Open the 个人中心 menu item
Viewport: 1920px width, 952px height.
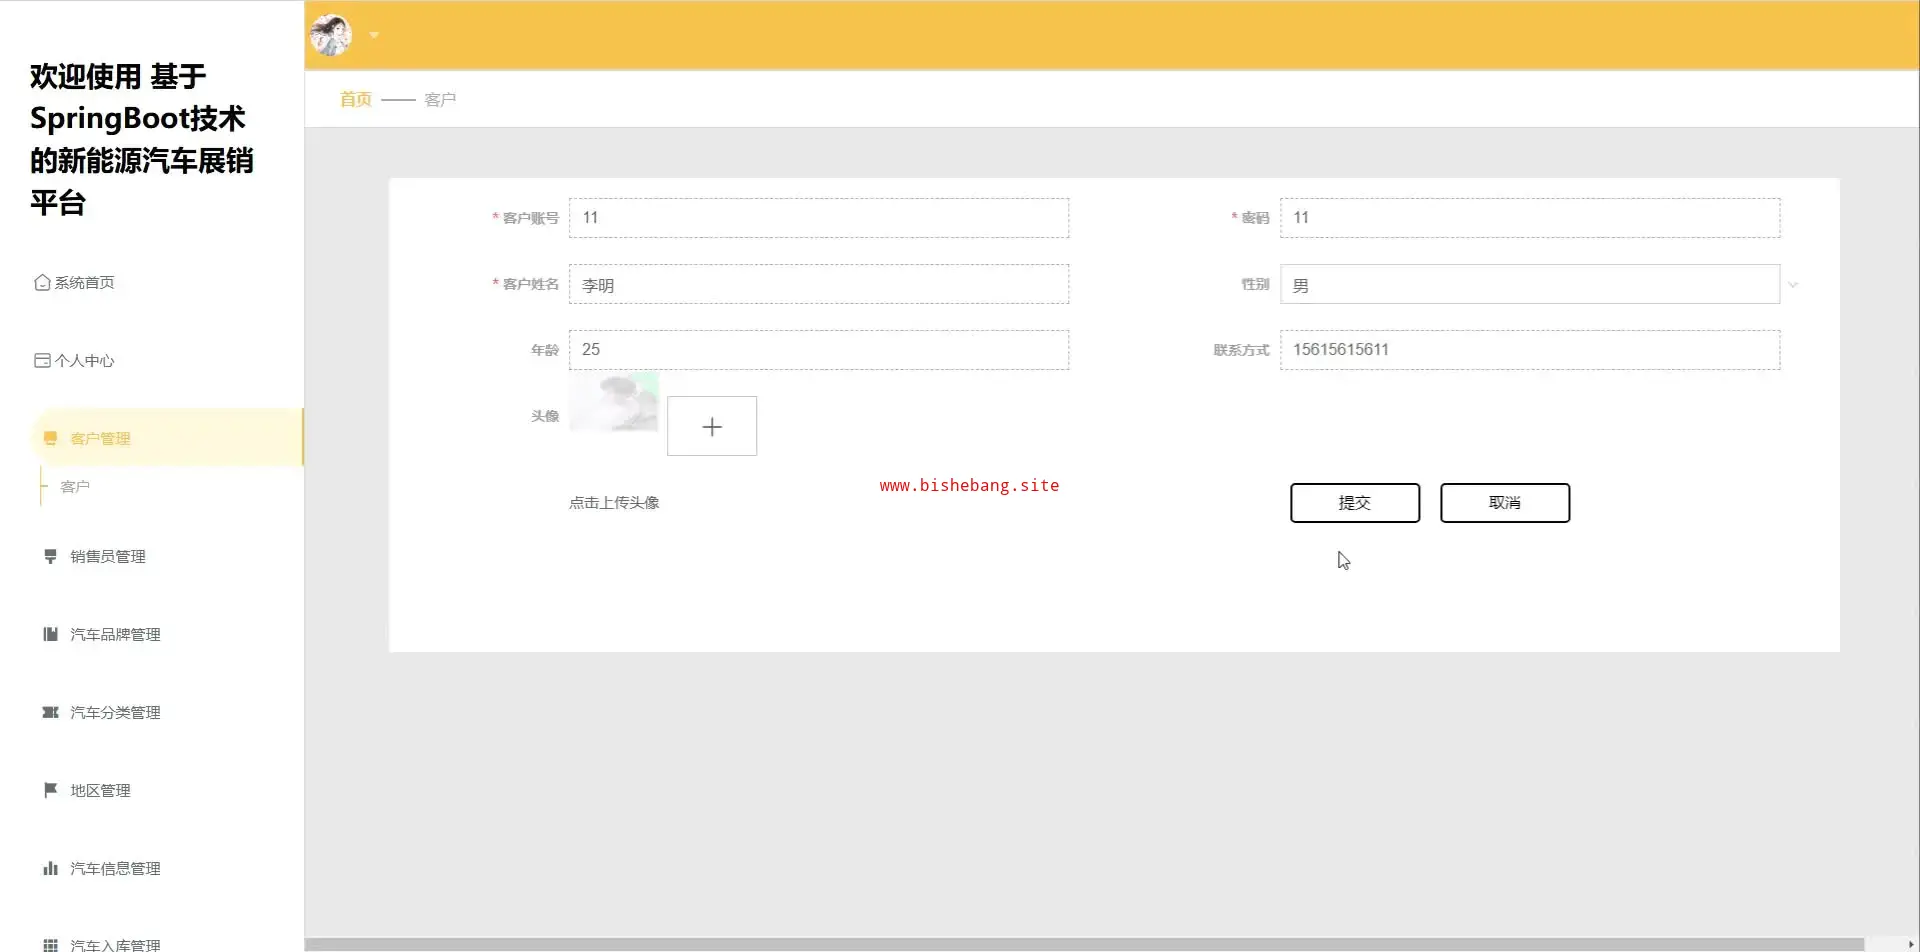pyautogui.click(x=84, y=361)
